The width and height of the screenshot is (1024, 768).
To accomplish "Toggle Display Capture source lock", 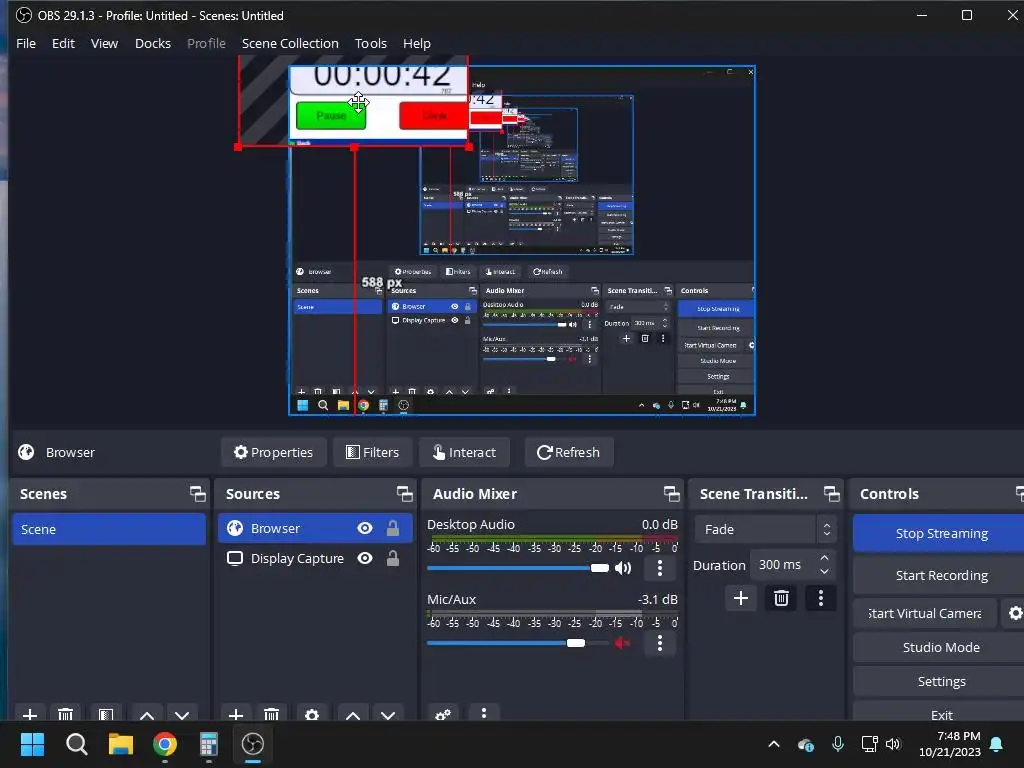I will point(392,558).
